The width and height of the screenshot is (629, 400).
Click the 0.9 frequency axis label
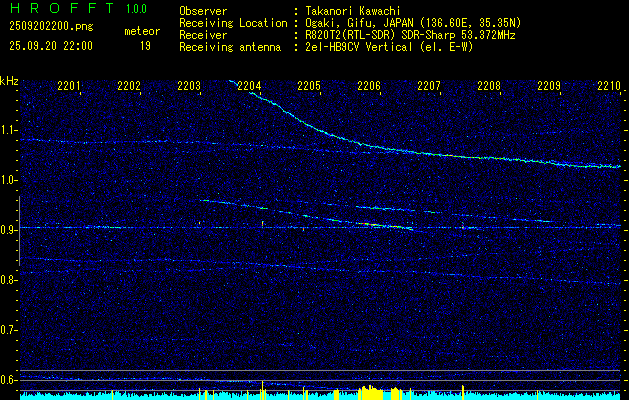pos(9,230)
